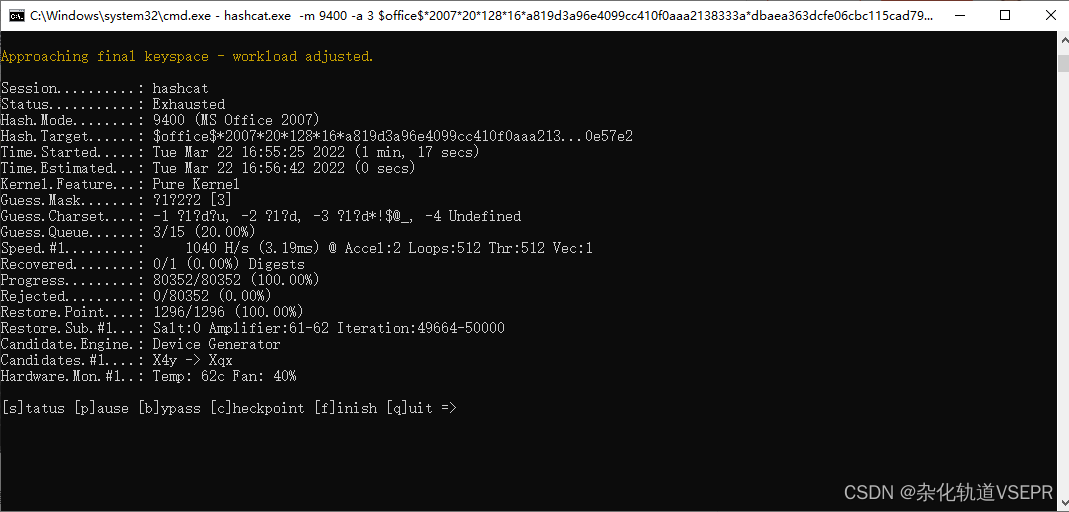Click the yellow 'Approaching final keyspace' warning line
The width and height of the screenshot is (1069, 512).
tap(187, 56)
